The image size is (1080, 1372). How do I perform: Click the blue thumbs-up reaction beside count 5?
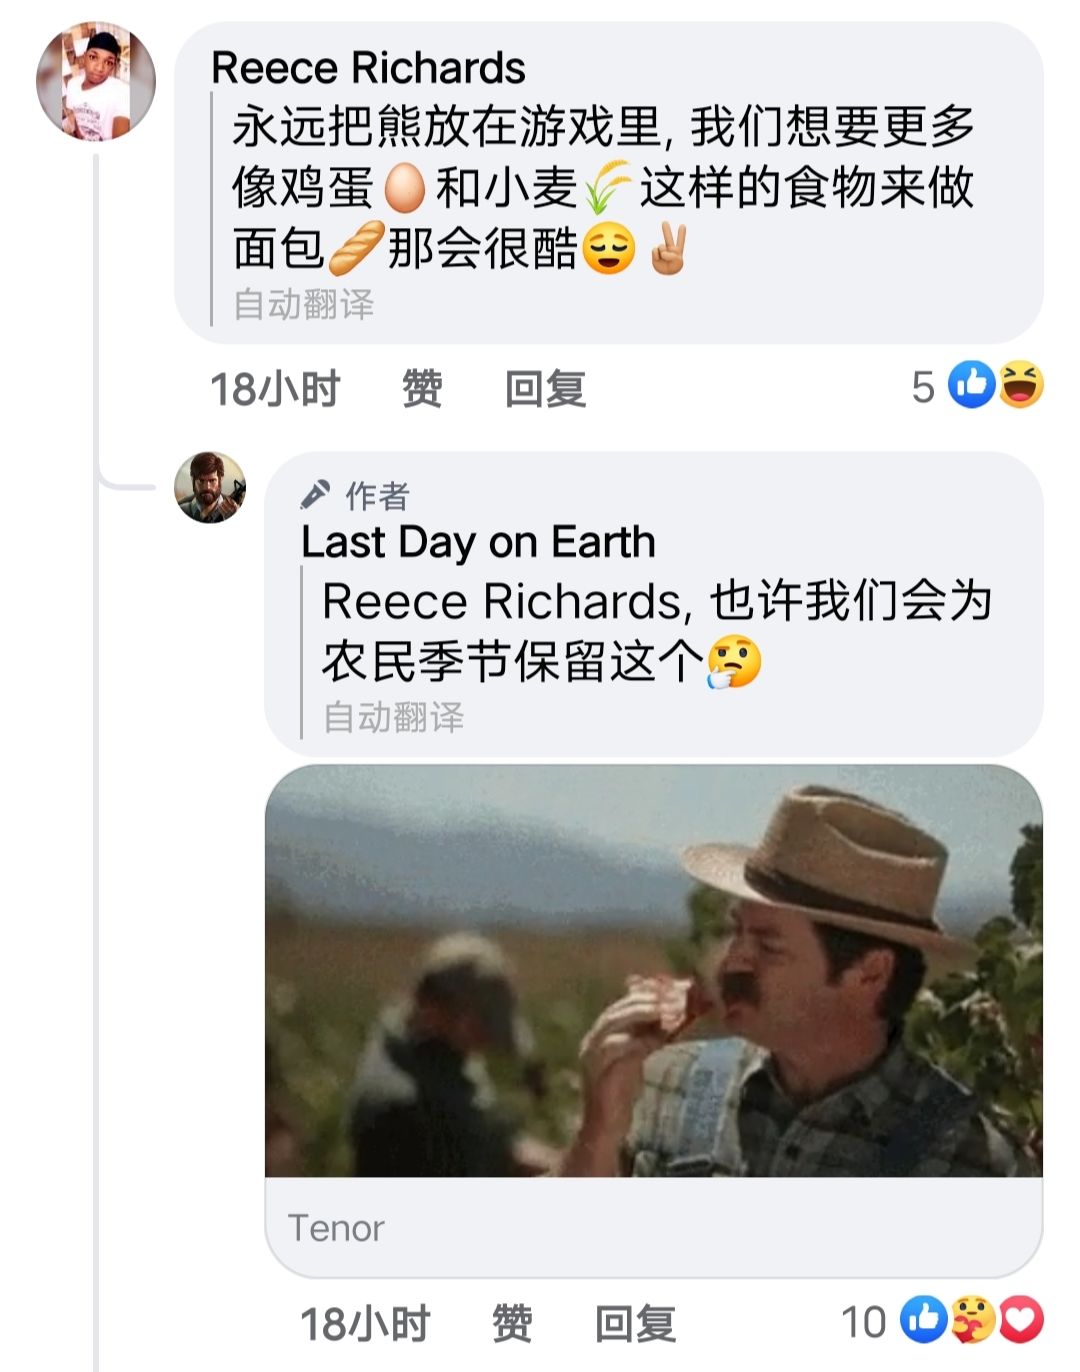click(971, 385)
